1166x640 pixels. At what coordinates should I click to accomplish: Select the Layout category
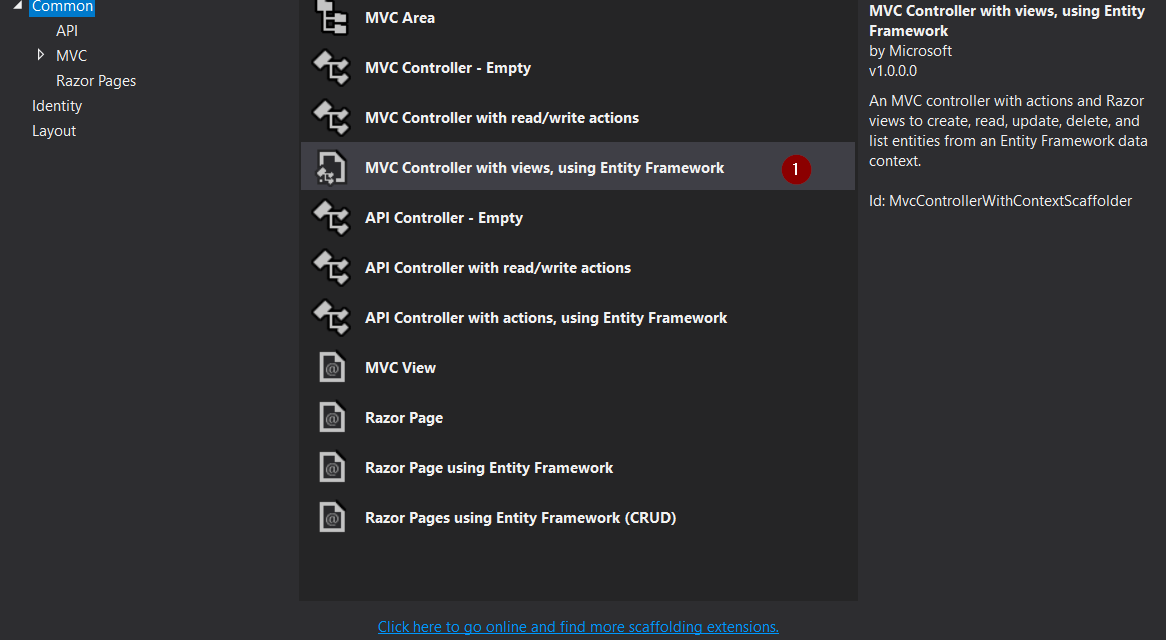[54, 131]
